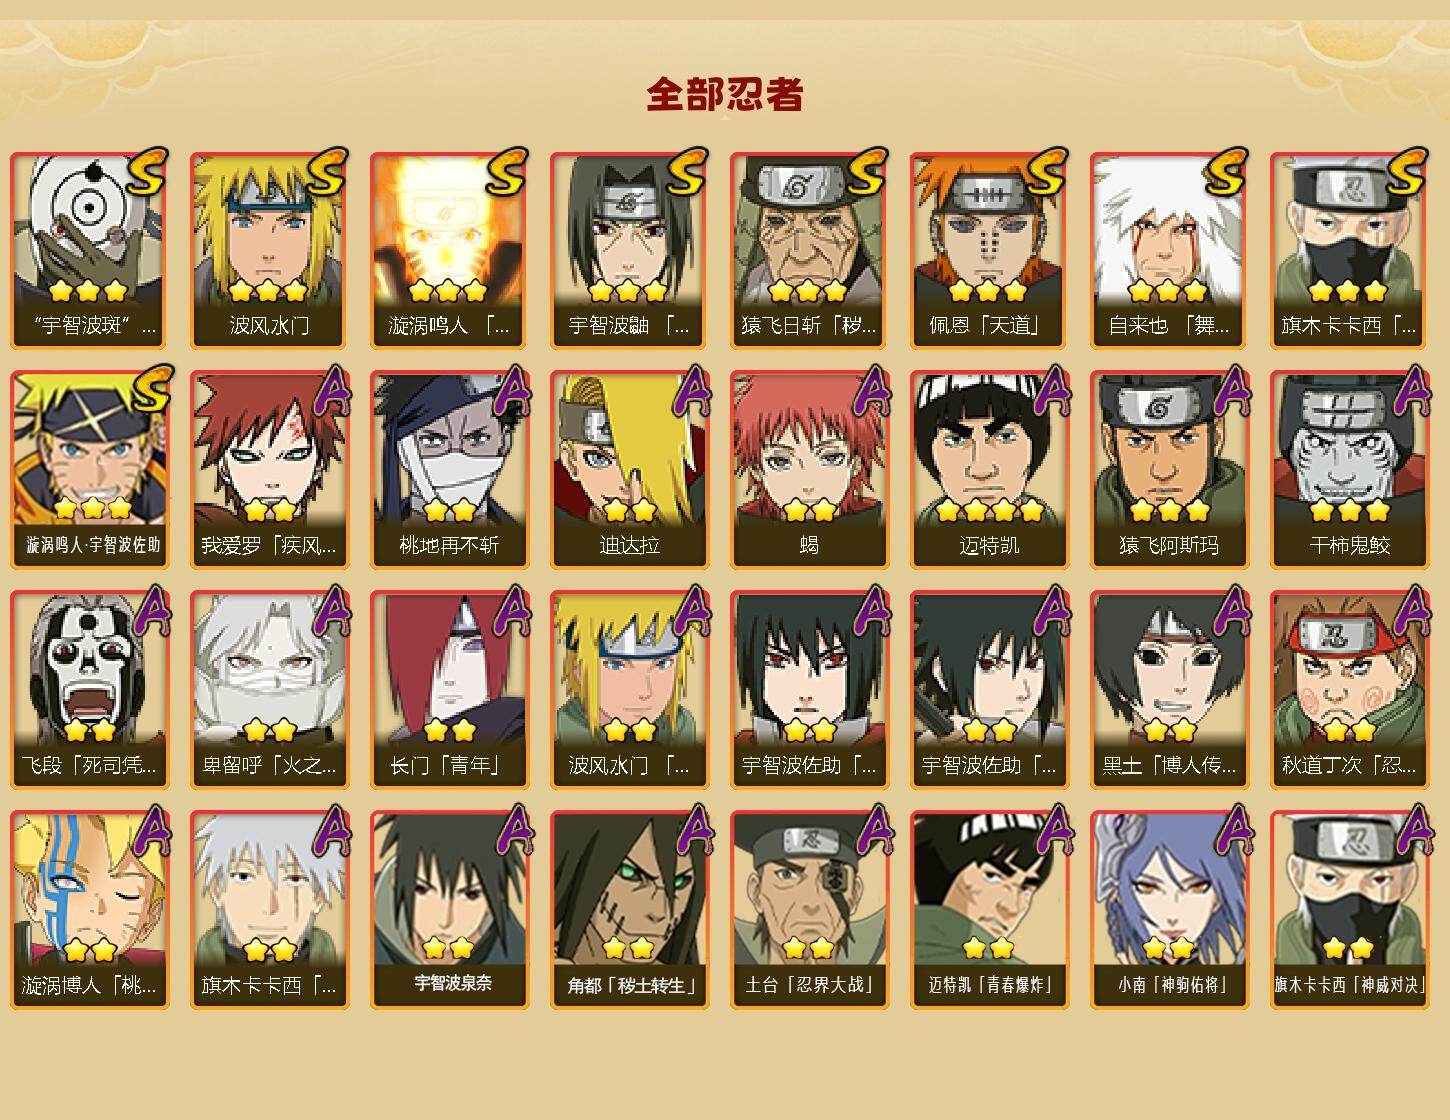Click the 飞段 masked ninja card

coord(89,690)
